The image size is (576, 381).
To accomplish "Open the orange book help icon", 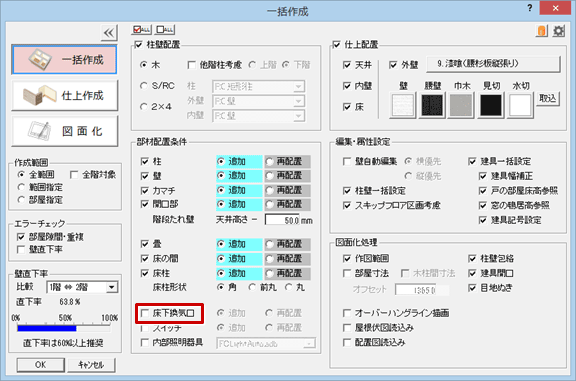I will point(541,31).
